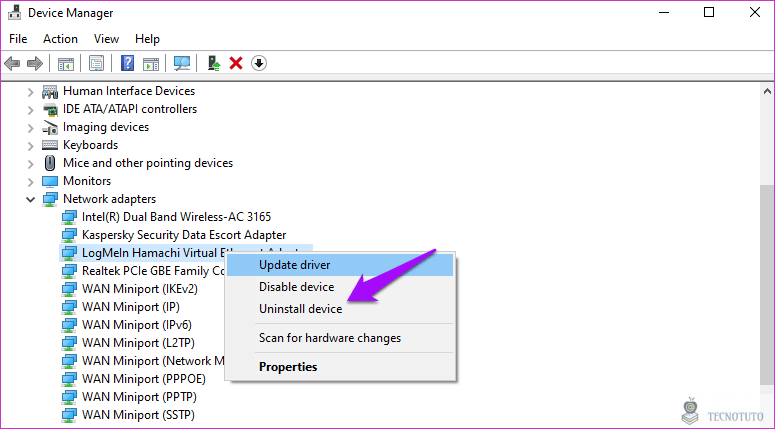Image resolution: width=775 pixels, height=429 pixels.
Task: Click Intel Dual Band Wireless adapter icon
Action: point(69,217)
